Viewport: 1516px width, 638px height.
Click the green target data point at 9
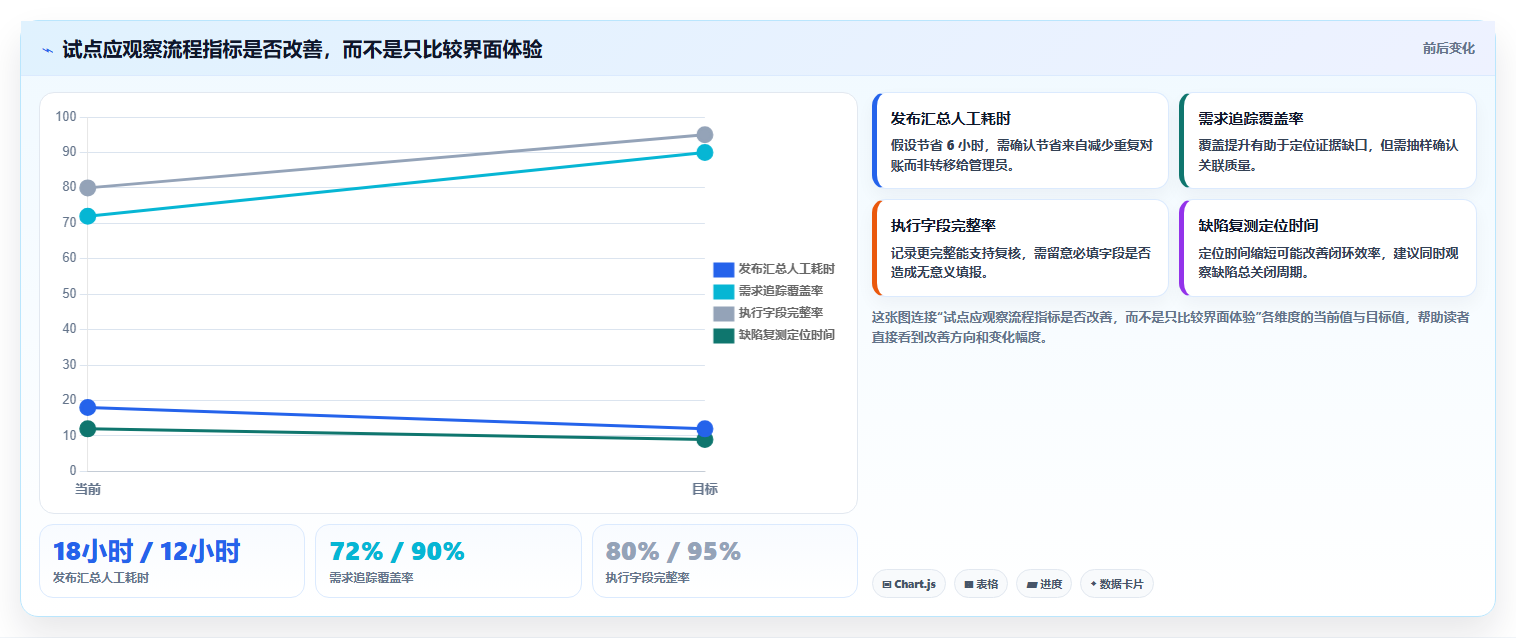coord(705,440)
